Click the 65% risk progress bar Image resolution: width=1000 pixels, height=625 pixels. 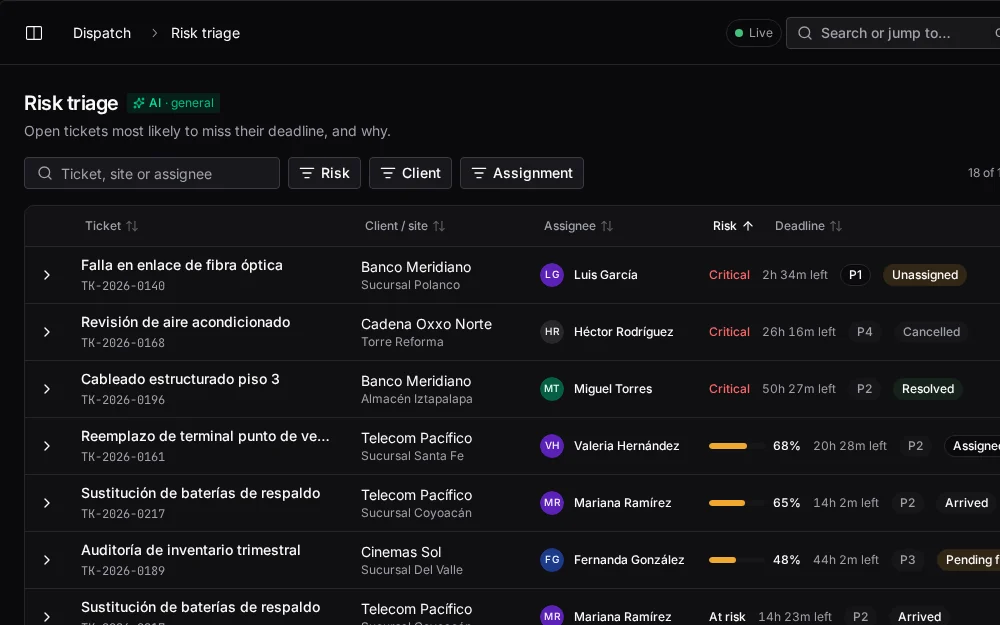coord(737,503)
